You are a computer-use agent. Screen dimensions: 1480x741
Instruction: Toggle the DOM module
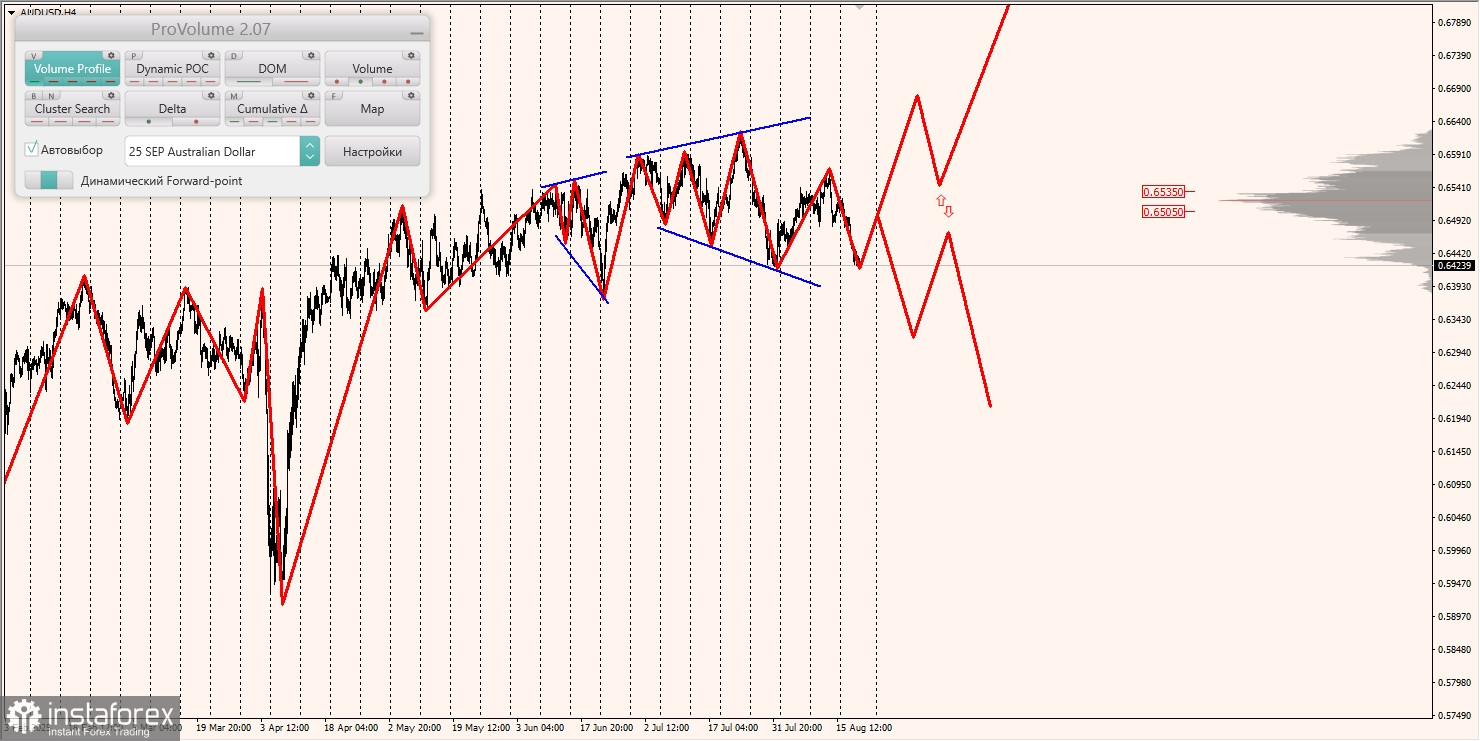[x=272, y=69]
